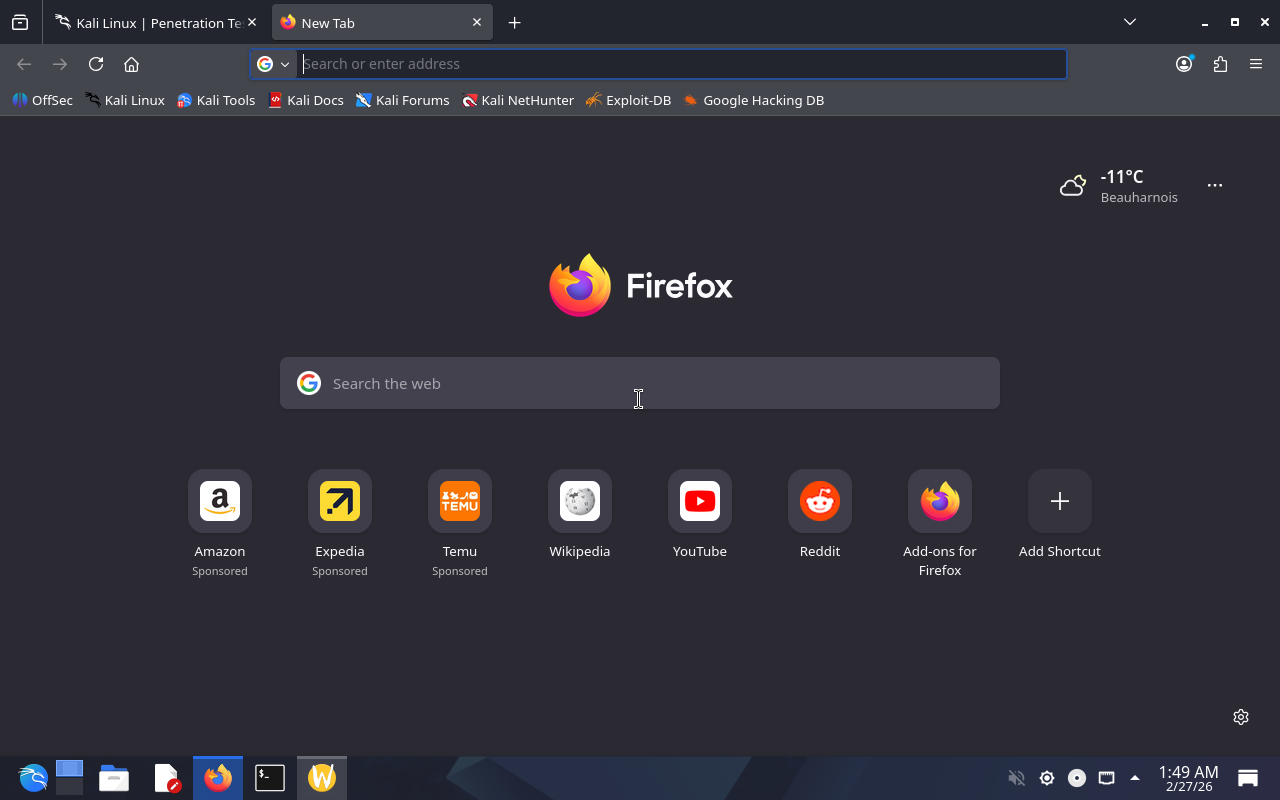
Task: Open the Firefox hamburger application menu
Action: (1256, 64)
